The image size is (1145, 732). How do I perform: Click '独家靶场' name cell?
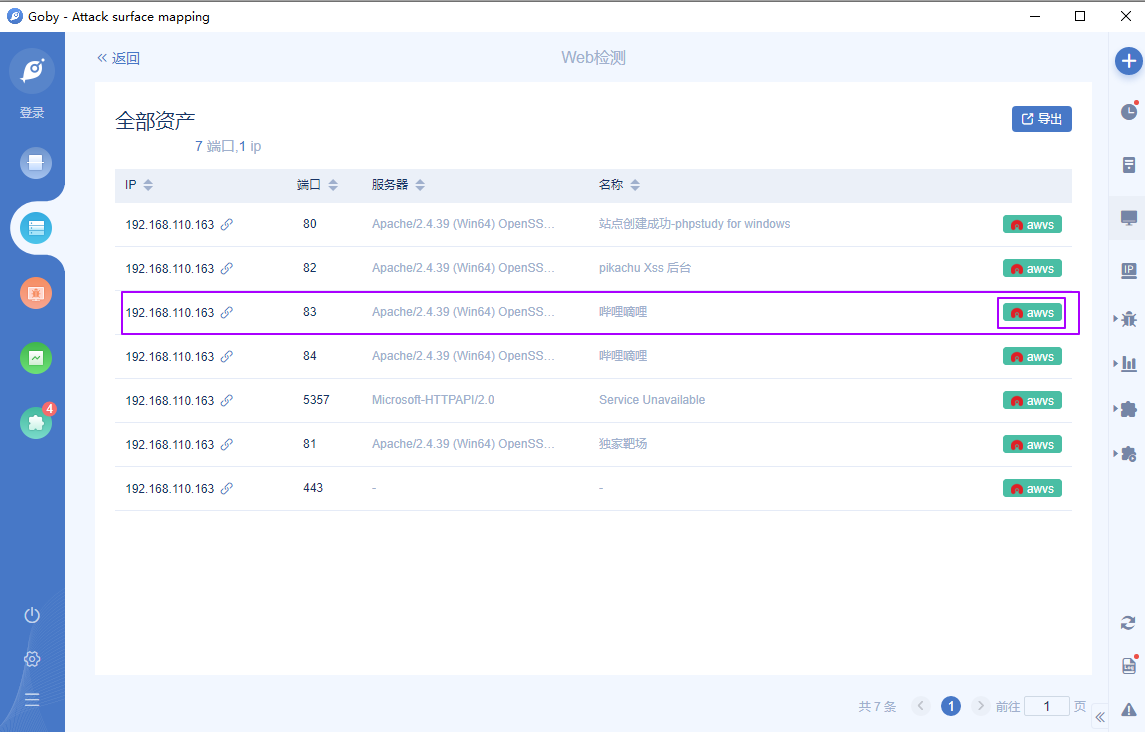[623, 443]
